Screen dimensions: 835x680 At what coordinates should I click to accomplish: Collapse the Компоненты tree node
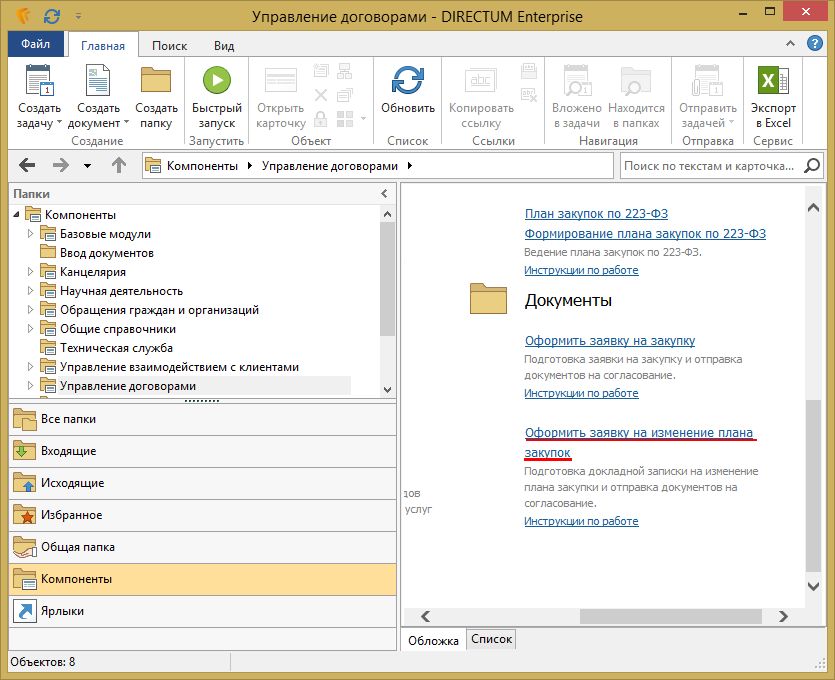(16, 215)
